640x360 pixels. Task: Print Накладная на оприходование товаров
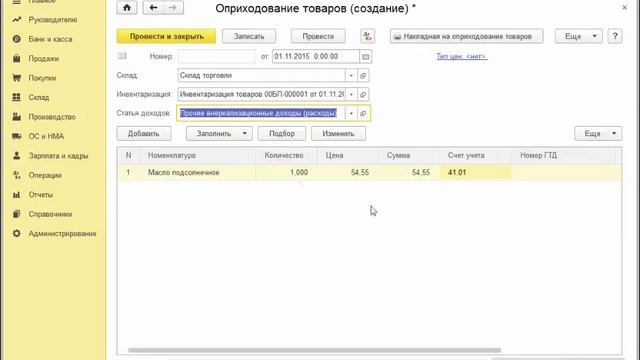(x=467, y=36)
